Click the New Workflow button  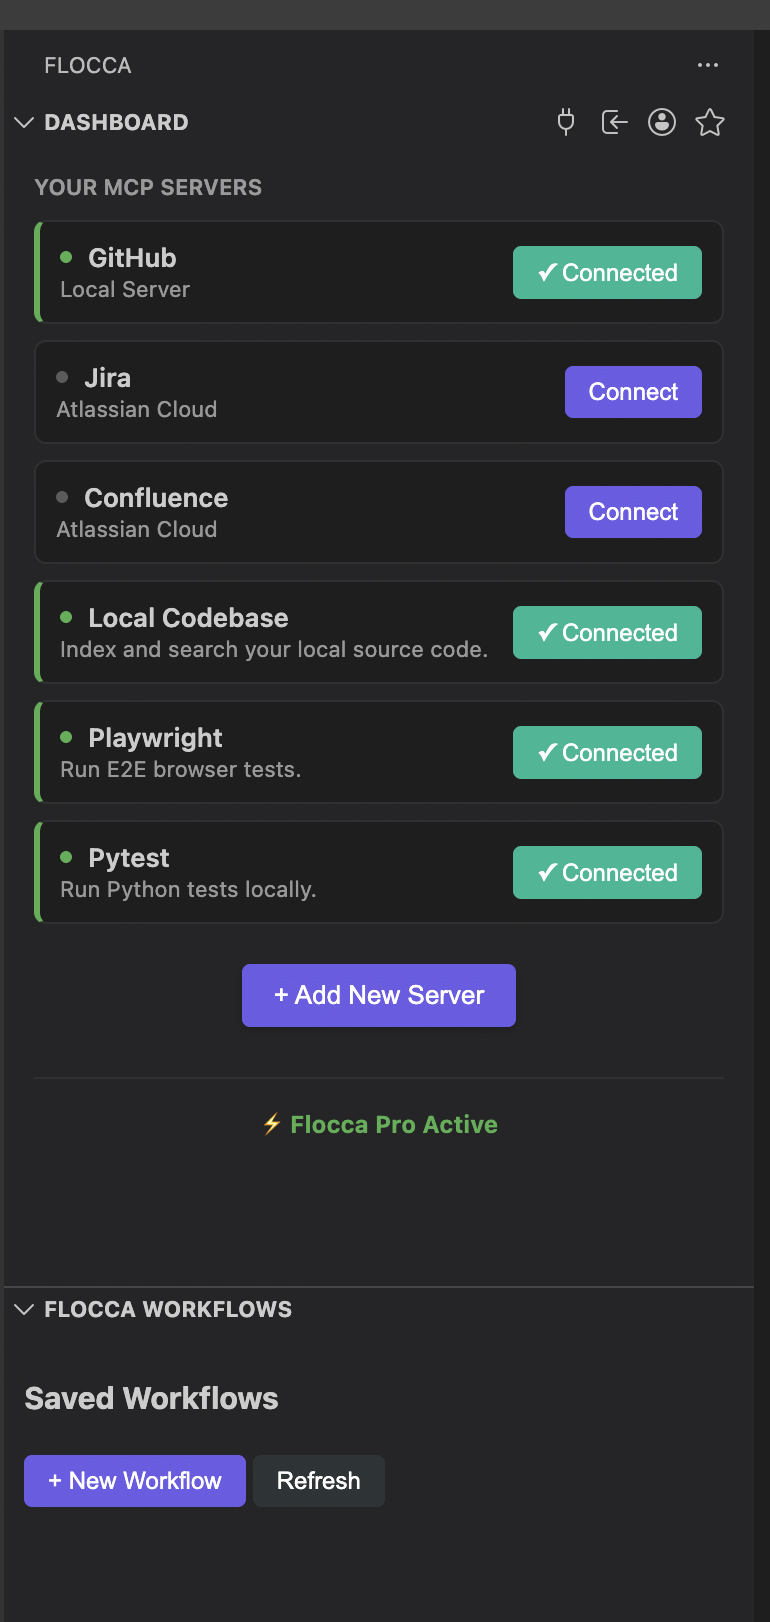[134, 1480]
